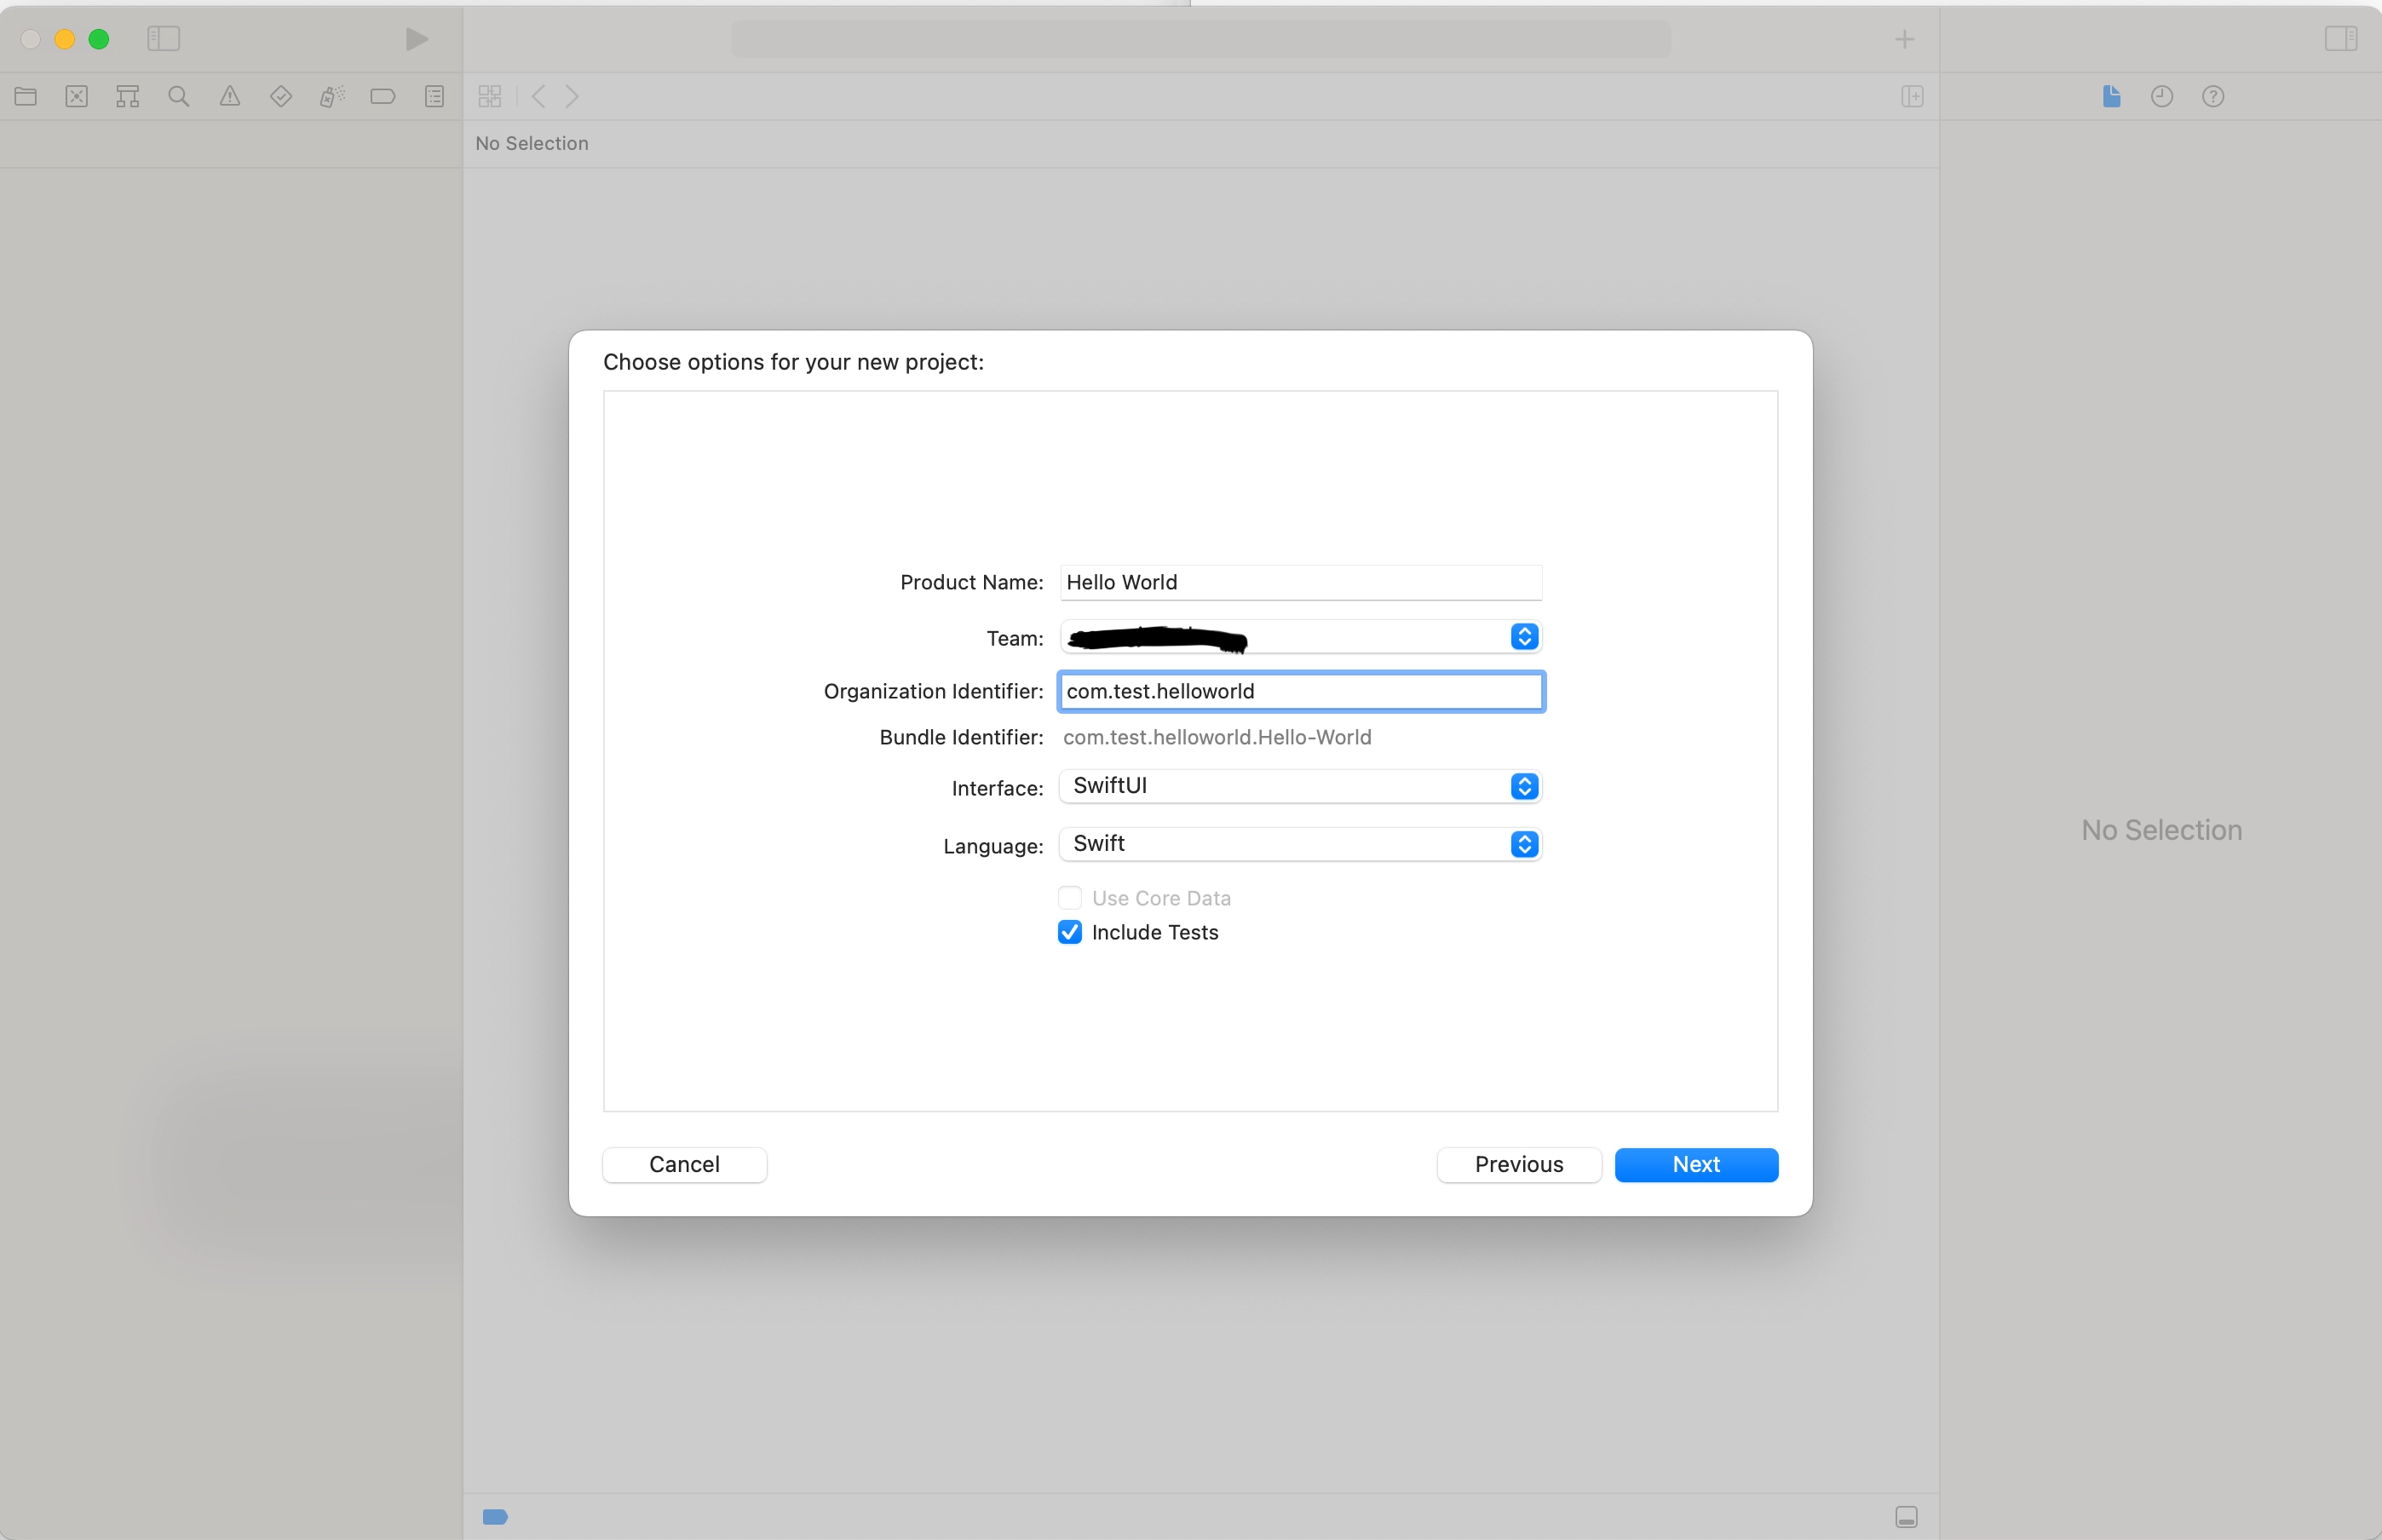The width and height of the screenshot is (2382, 1540).
Task: Enable the Include Tests checkbox
Action: click(x=1070, y=932)
